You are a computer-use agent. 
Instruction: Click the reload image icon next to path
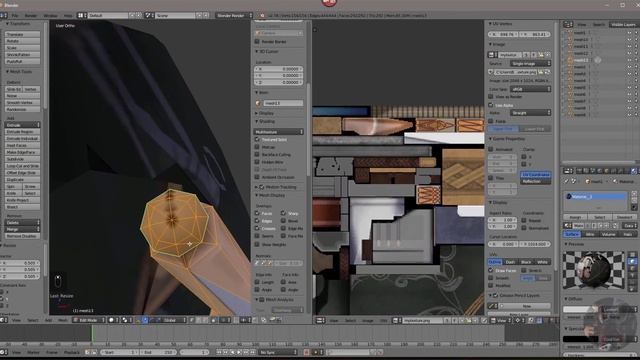[548, 72]
